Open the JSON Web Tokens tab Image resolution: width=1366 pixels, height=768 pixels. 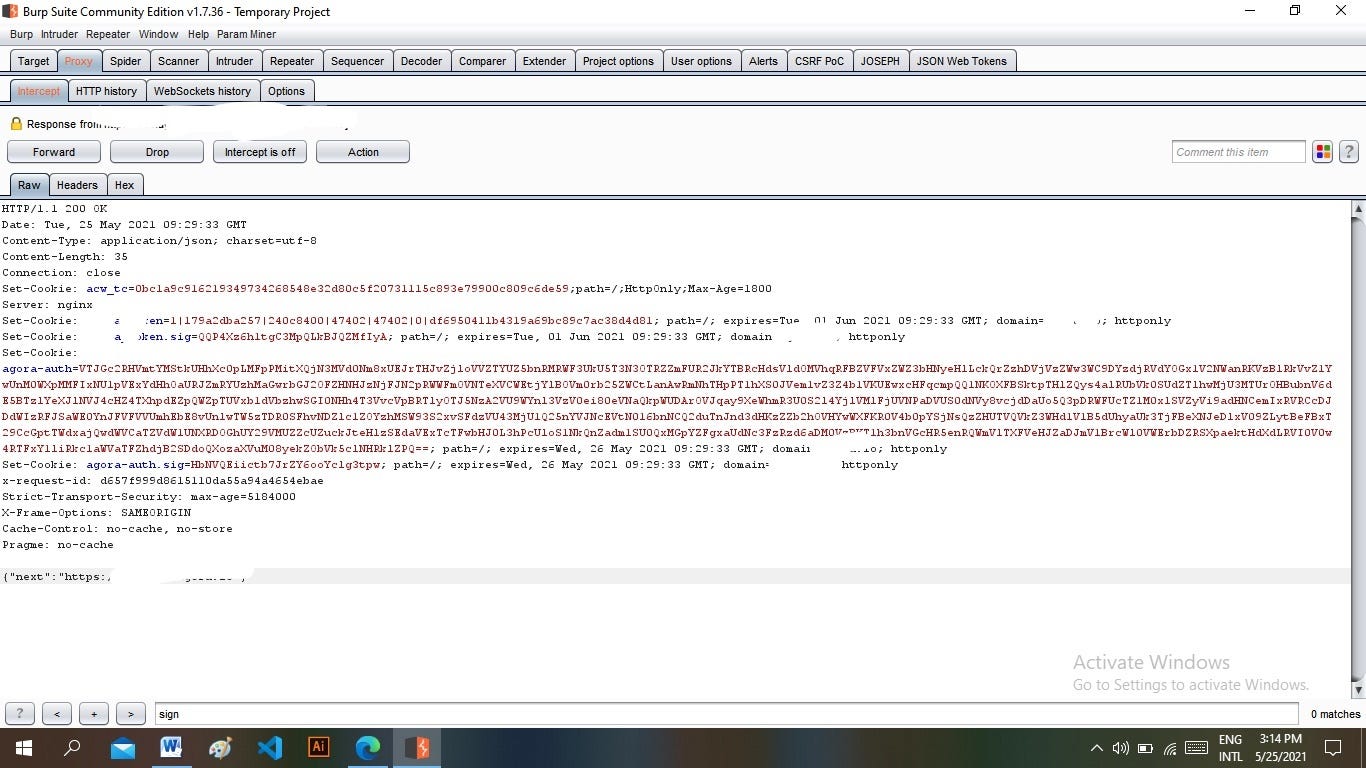tap(962, 61)
